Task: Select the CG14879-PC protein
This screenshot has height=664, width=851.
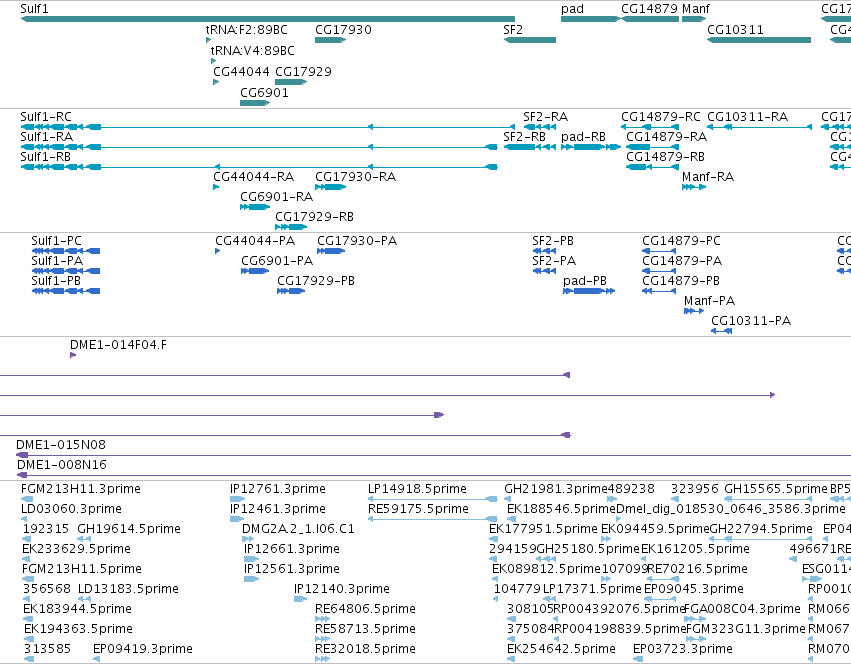Action: coord(658,251)
